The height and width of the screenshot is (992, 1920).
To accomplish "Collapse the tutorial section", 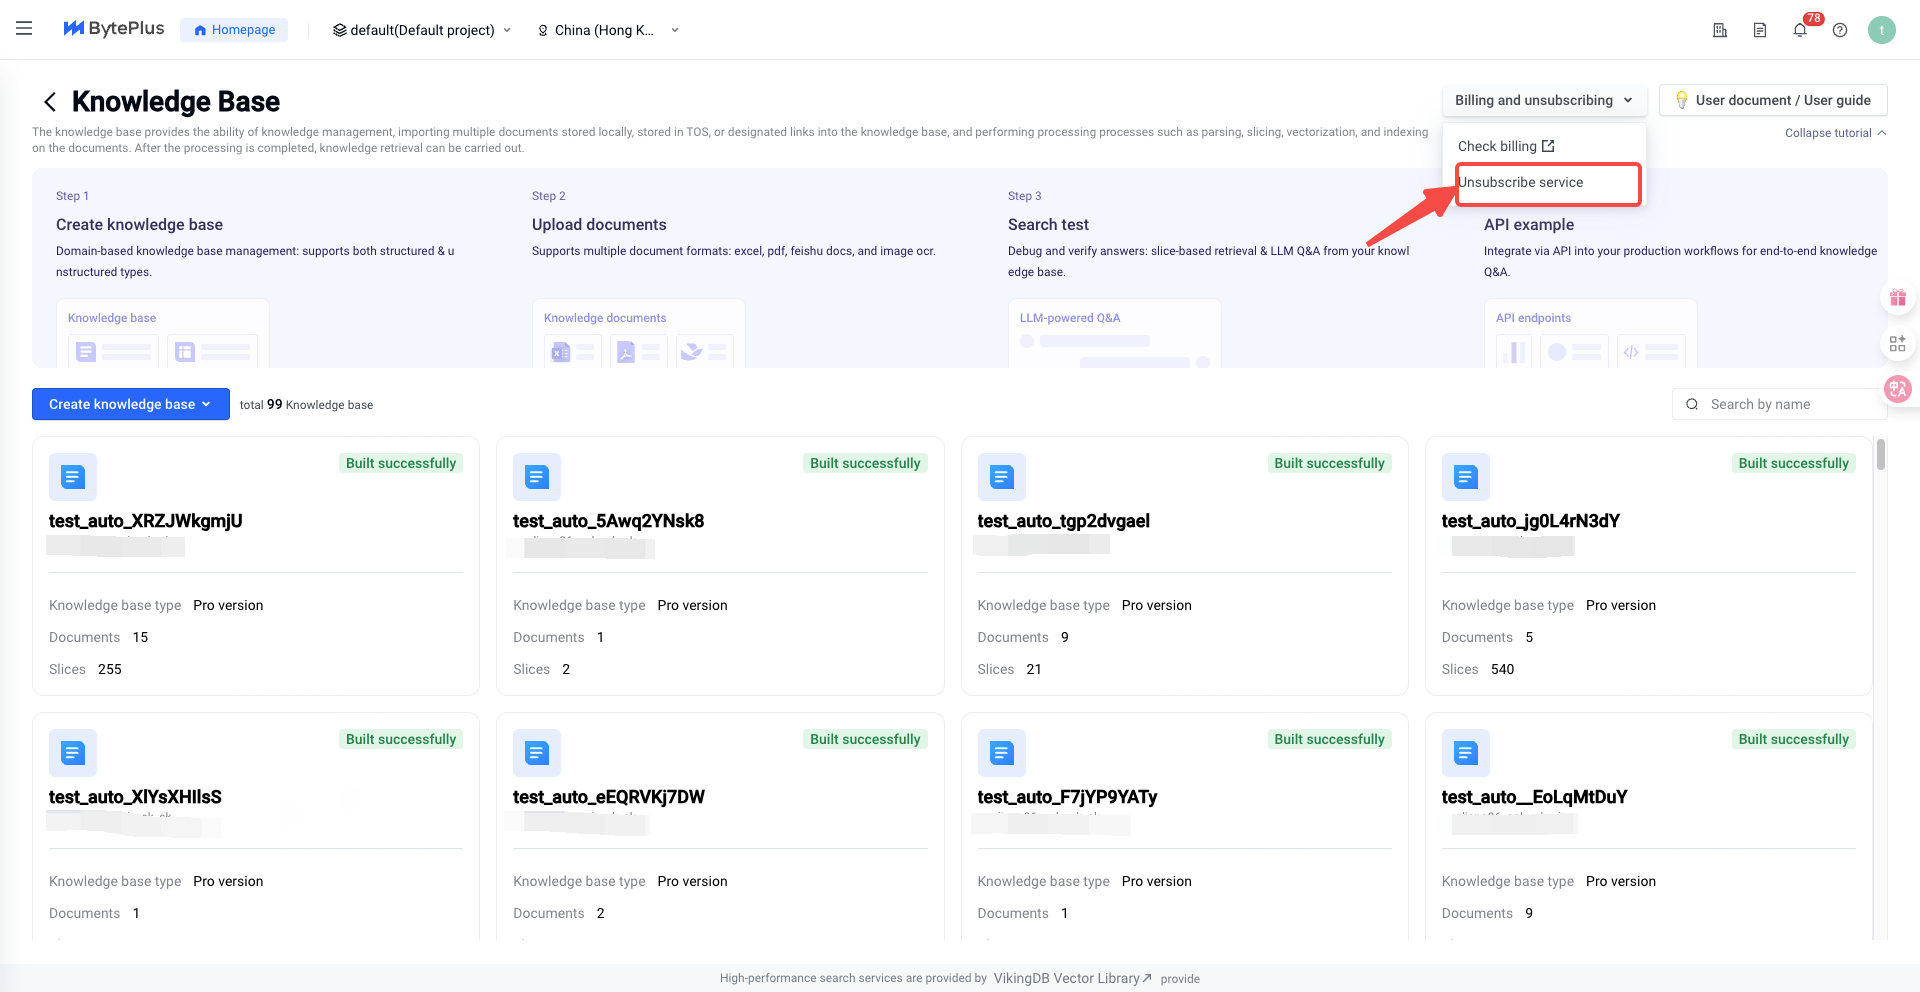I will [x=1835, y=133].
